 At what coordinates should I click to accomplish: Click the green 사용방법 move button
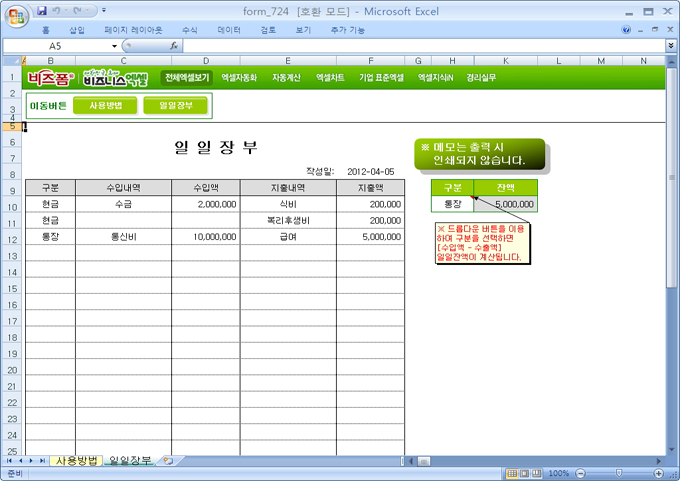coord(105,105)
